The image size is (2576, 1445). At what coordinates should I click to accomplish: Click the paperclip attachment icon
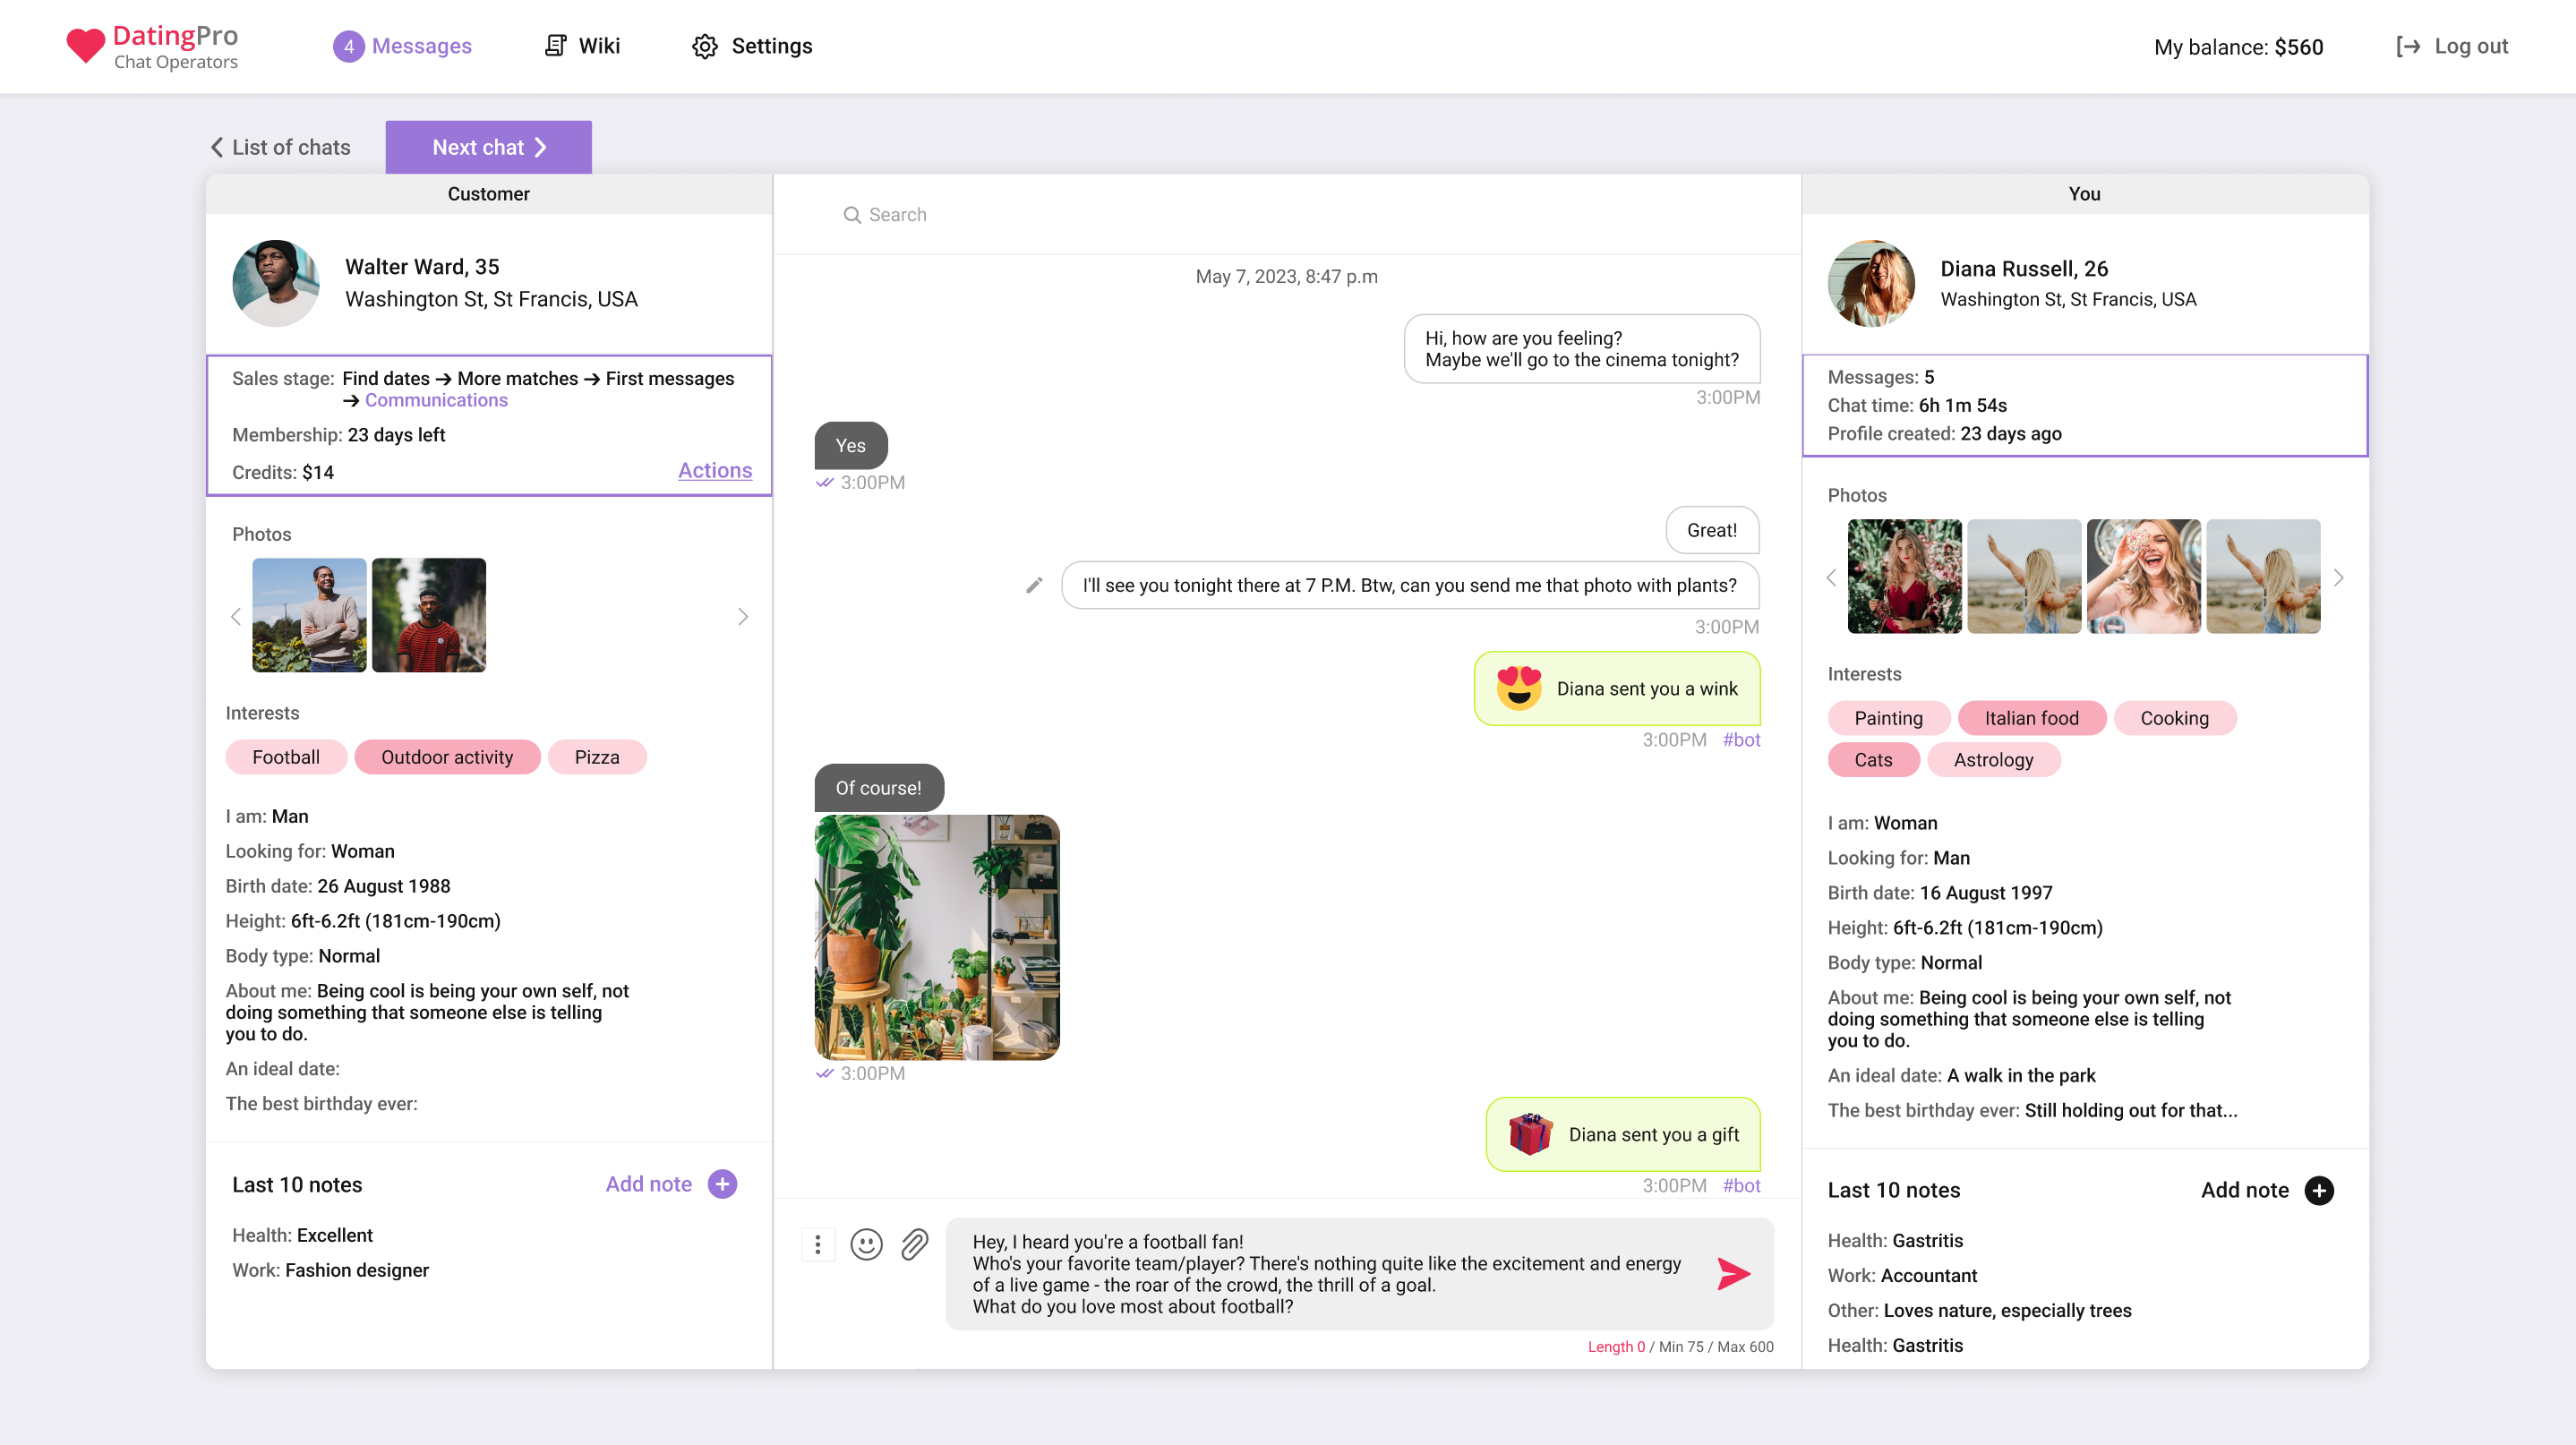coord(914,1244)
